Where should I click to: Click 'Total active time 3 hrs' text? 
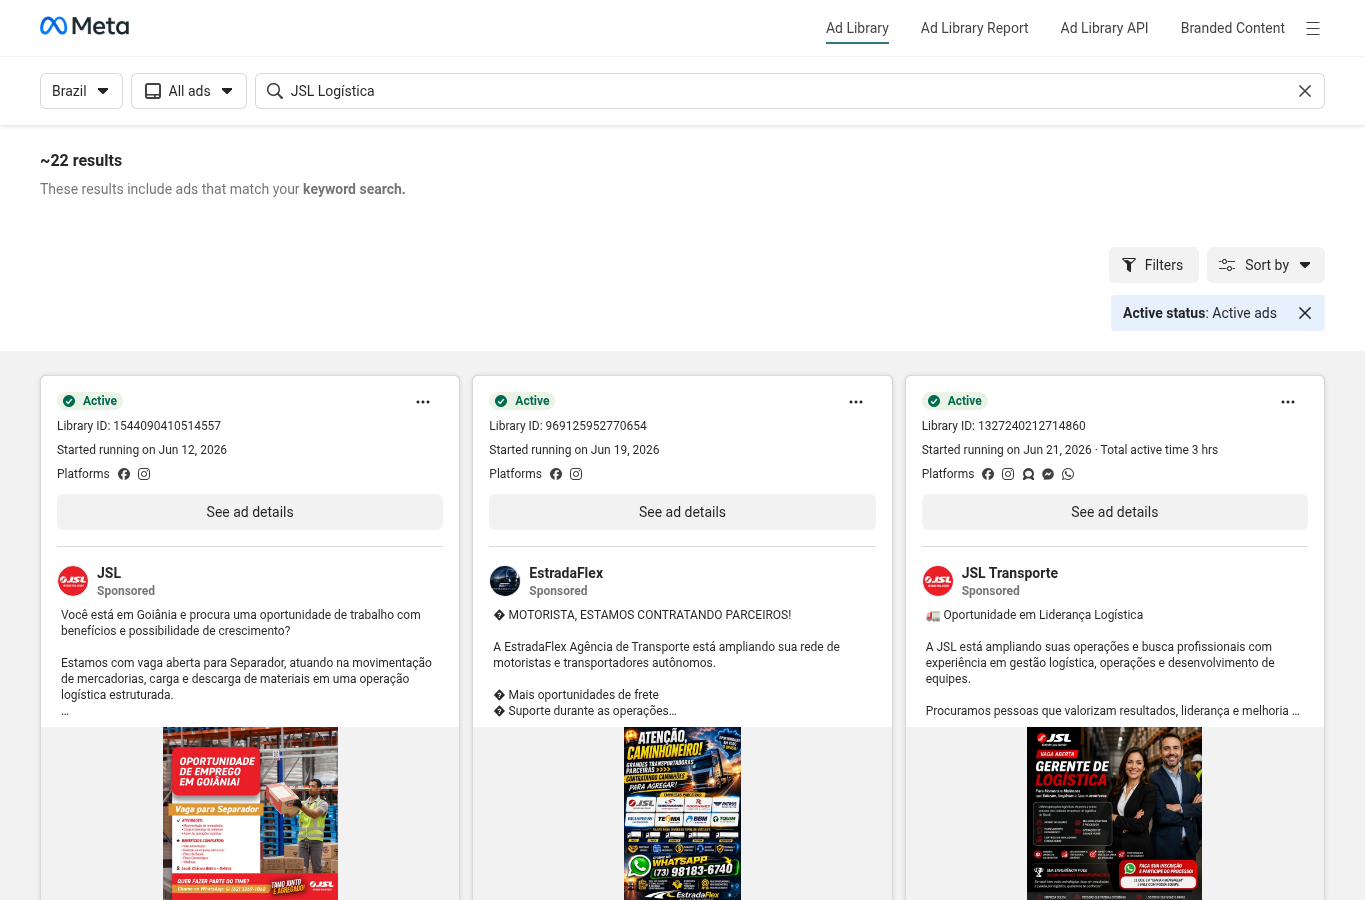pos(1159,450)
